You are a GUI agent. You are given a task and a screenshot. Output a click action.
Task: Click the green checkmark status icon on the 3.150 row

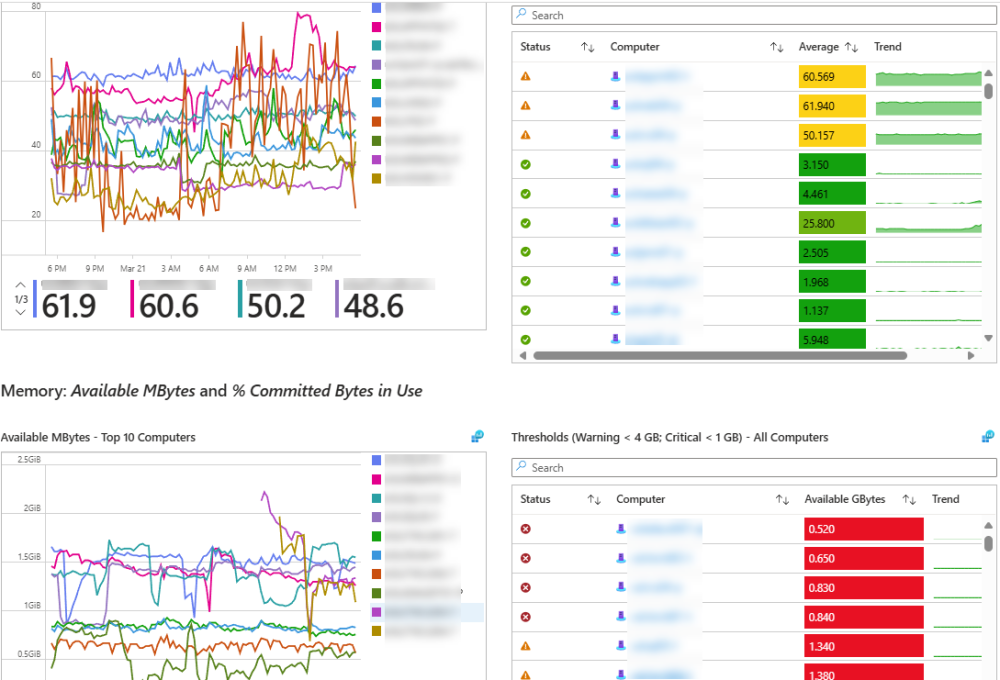pos(525,164)
